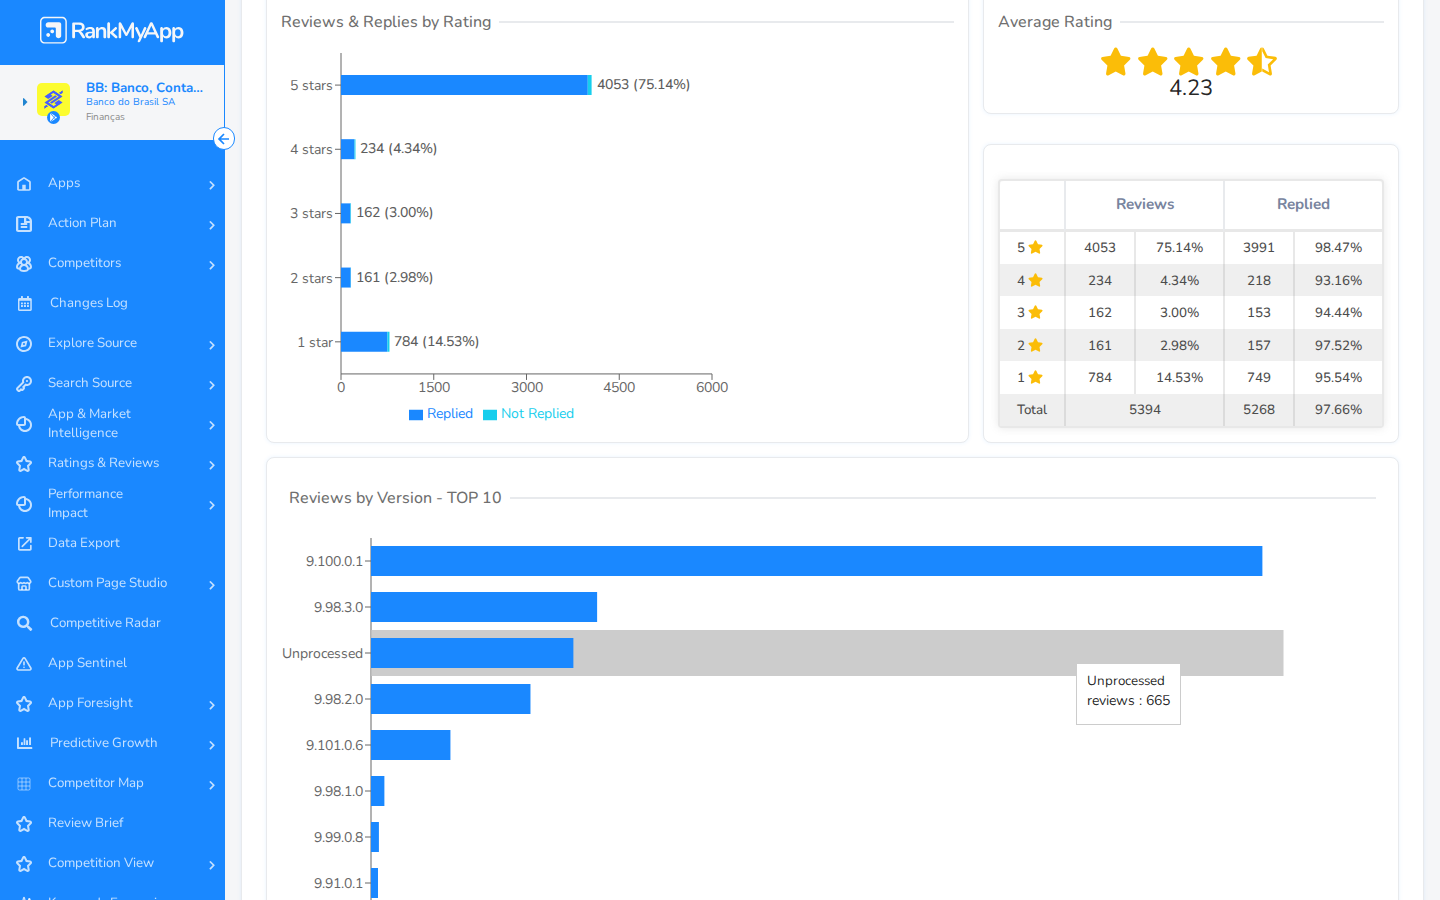Click the half star in average rating
This screenshot has width=1440, height=900.
(x=1262, y=62)
